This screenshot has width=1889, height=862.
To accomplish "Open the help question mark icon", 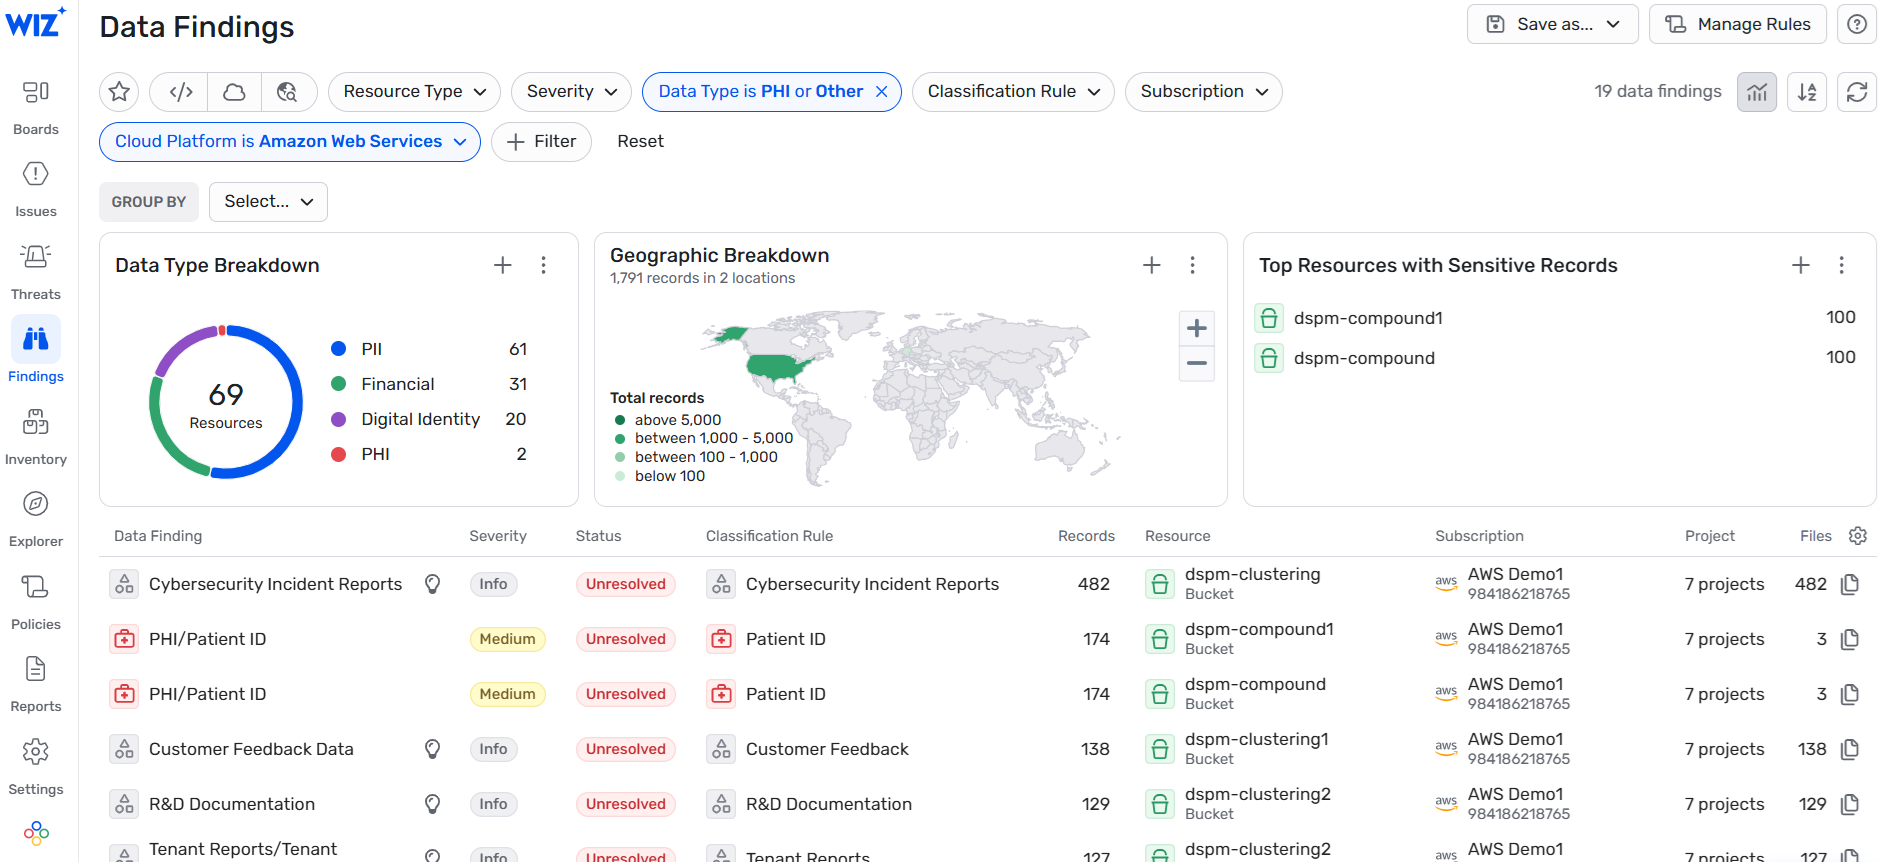I will [x=1856, y=24].
